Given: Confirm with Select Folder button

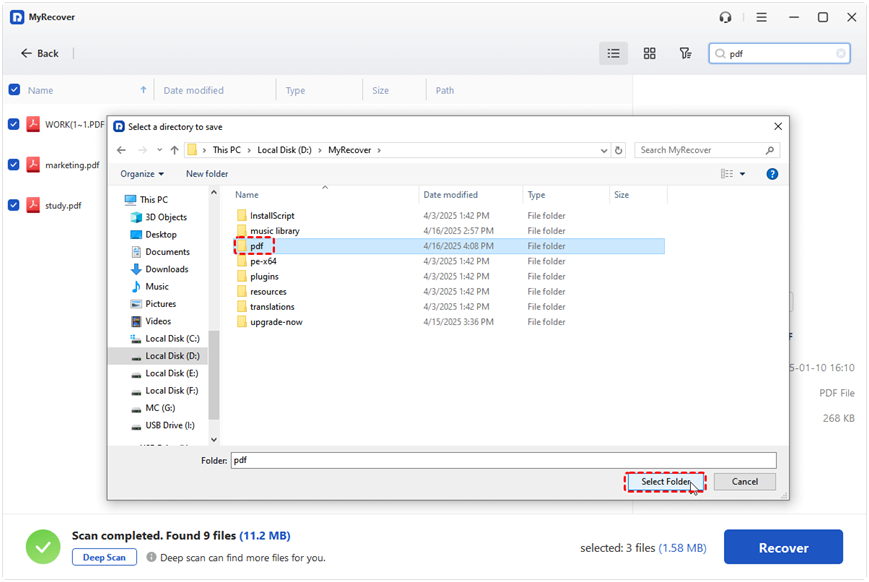Looking at the screenshot, I should [665, 482].
